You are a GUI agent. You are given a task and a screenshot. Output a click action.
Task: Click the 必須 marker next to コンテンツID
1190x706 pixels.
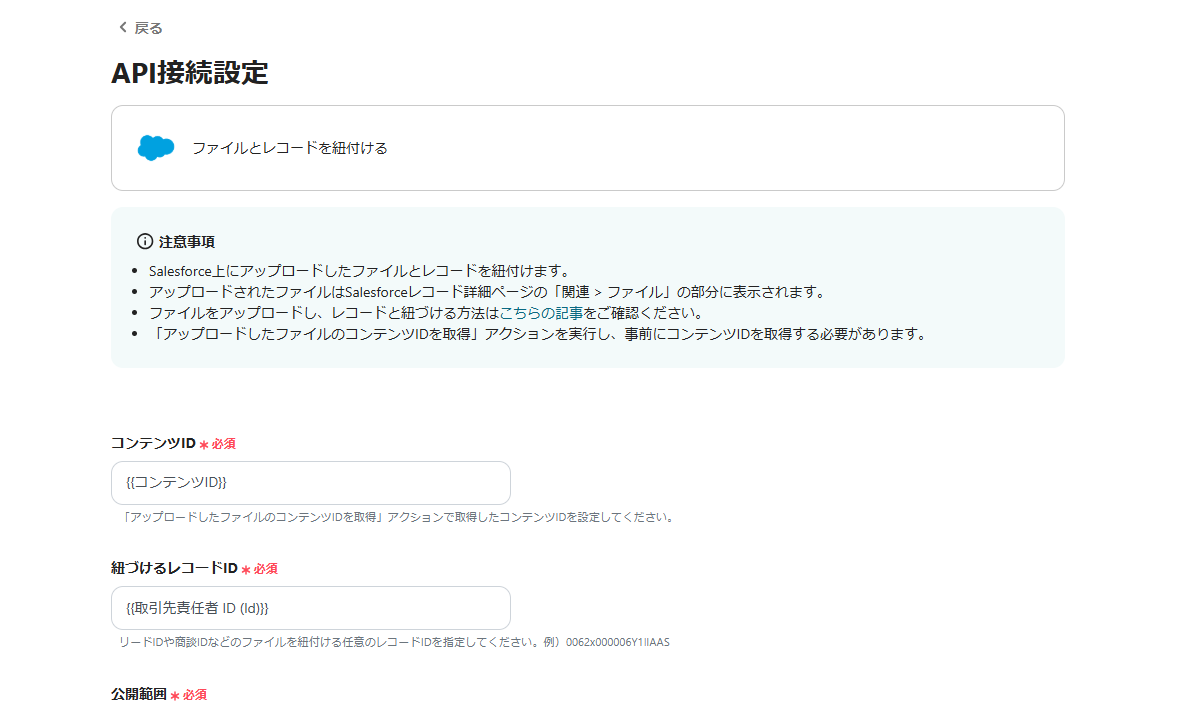pyautogui.click(x=217, y=444)
